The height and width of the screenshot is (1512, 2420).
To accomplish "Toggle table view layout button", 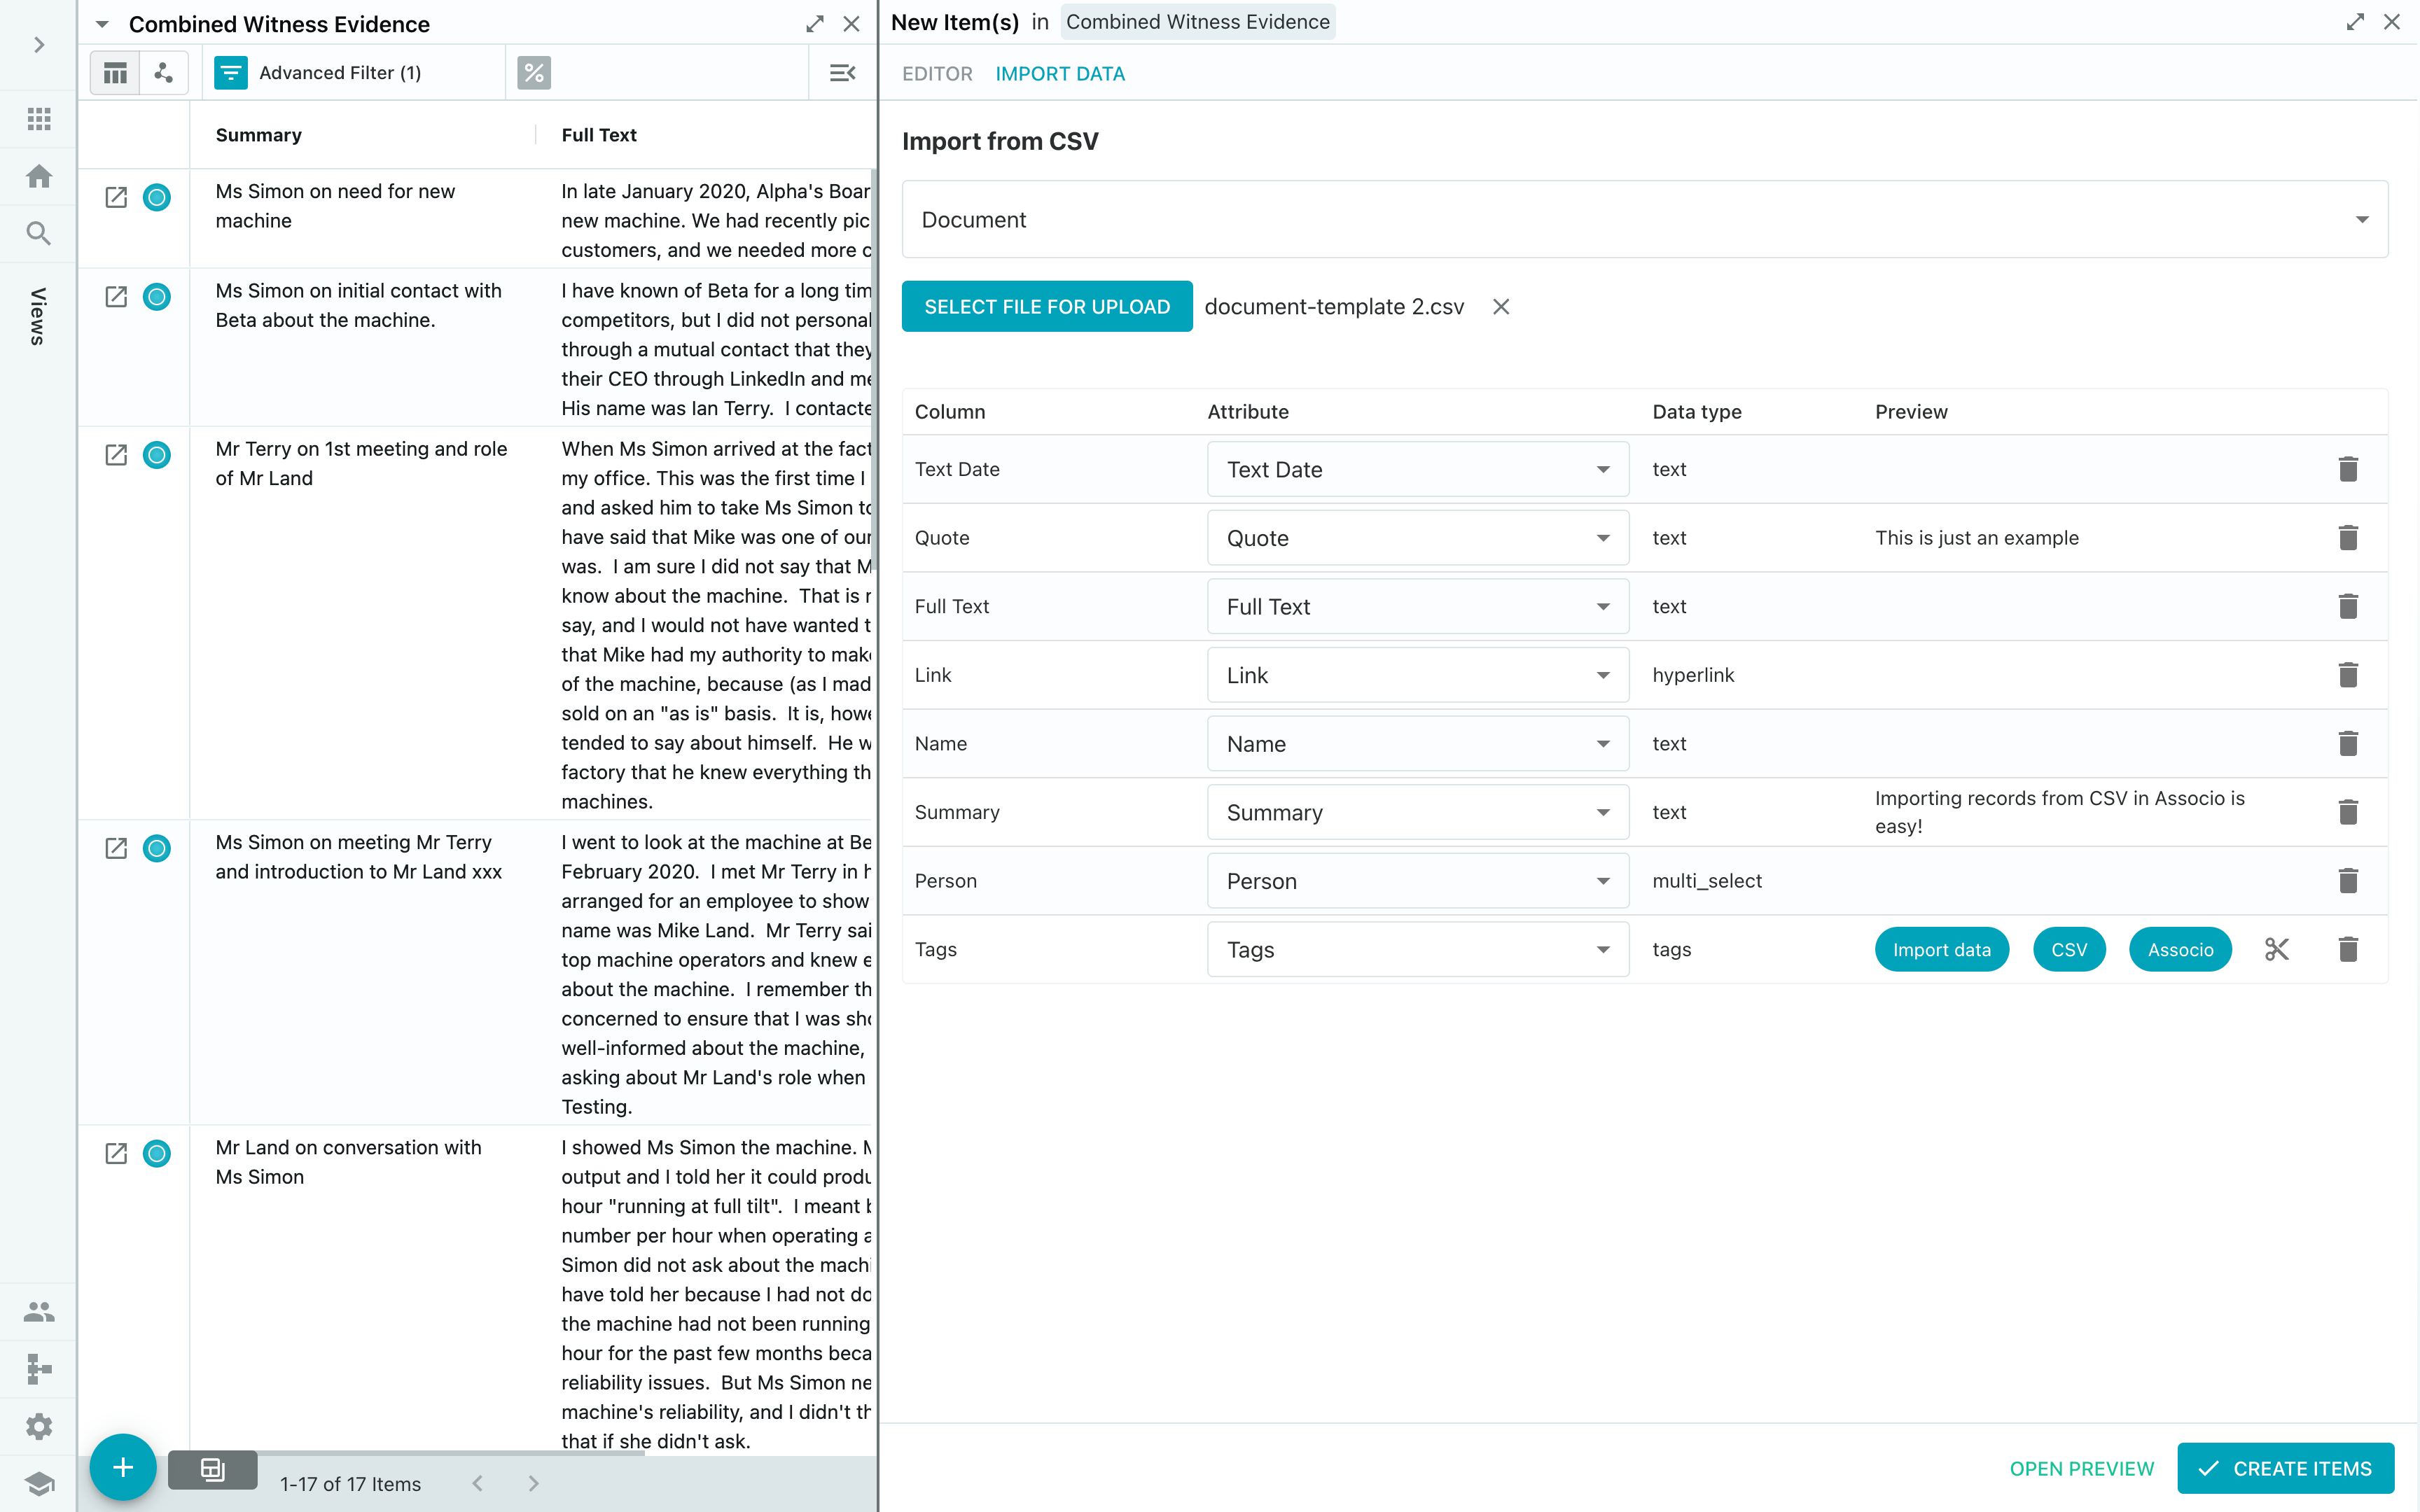I will [116, 73].
